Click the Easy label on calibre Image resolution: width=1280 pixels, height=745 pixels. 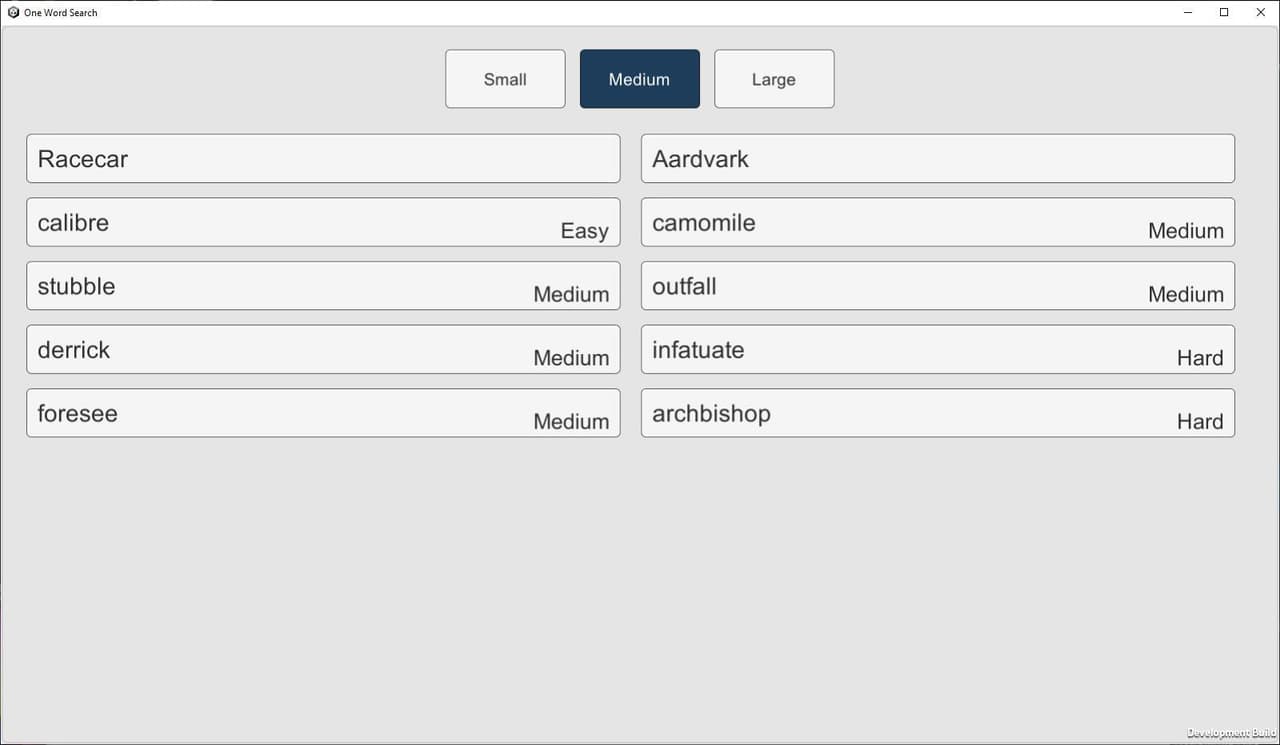[x=584, y=232]
